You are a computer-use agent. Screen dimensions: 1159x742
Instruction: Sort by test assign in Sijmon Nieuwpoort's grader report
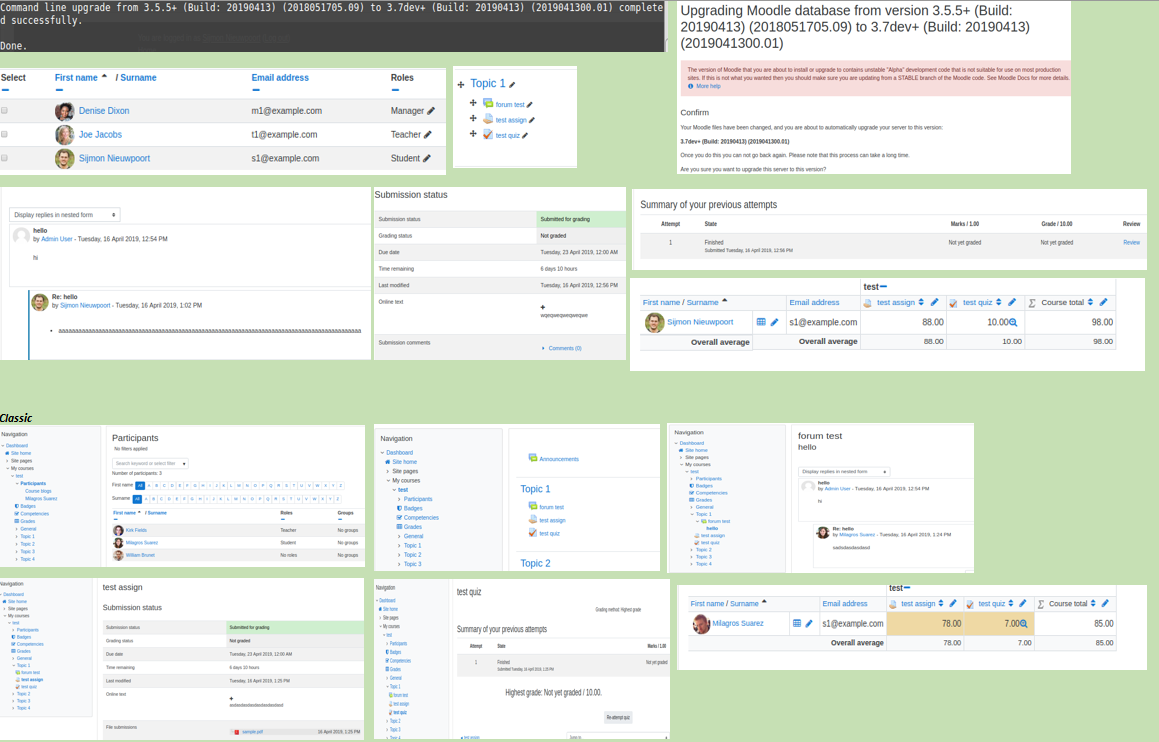[x=921, y=302]
